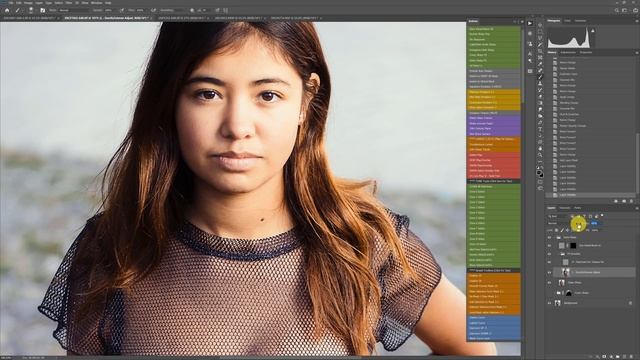The image size is (640, 360).
Task: Toggle lock all for the layer
Action: click(578, 230)
